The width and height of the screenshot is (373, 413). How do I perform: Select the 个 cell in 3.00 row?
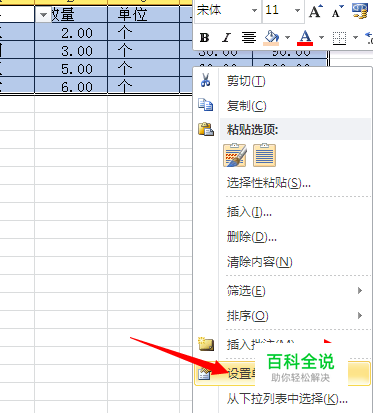(143, 50)
